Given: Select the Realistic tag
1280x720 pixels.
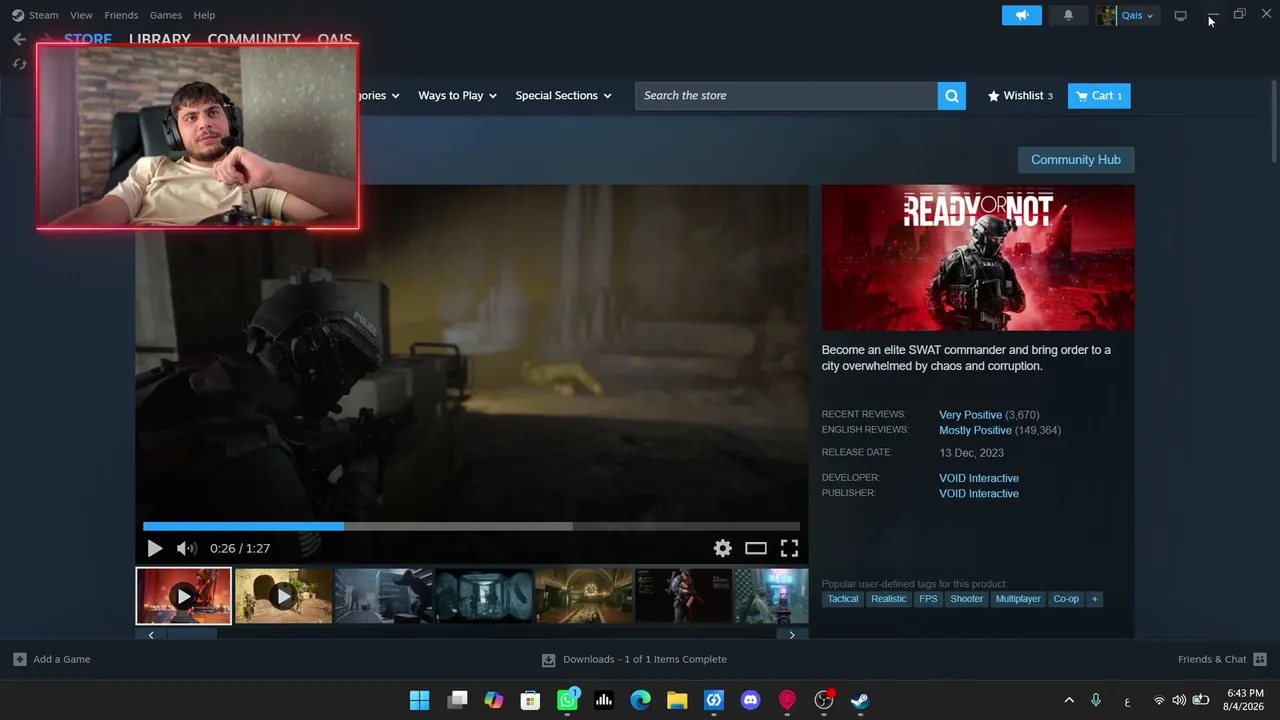Looking at the screenshot, I should [888, 599].
